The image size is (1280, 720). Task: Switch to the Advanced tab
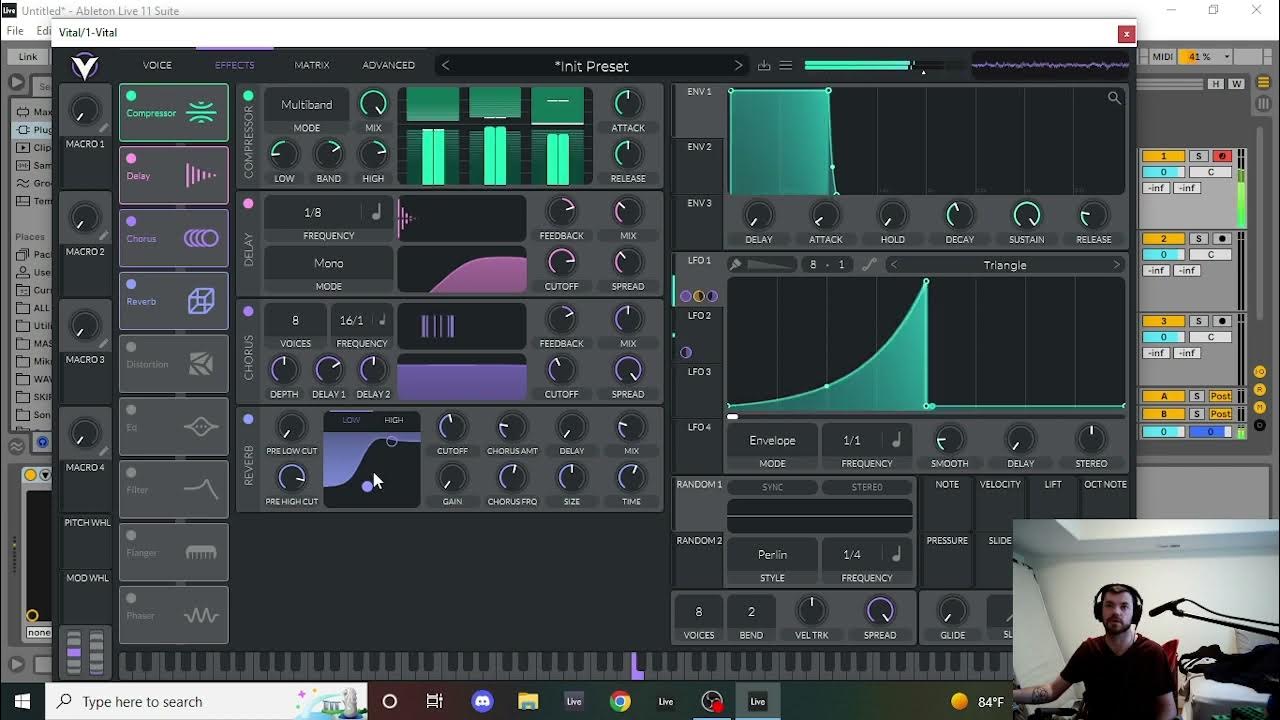pyautogui.click(x=388, y=65)
